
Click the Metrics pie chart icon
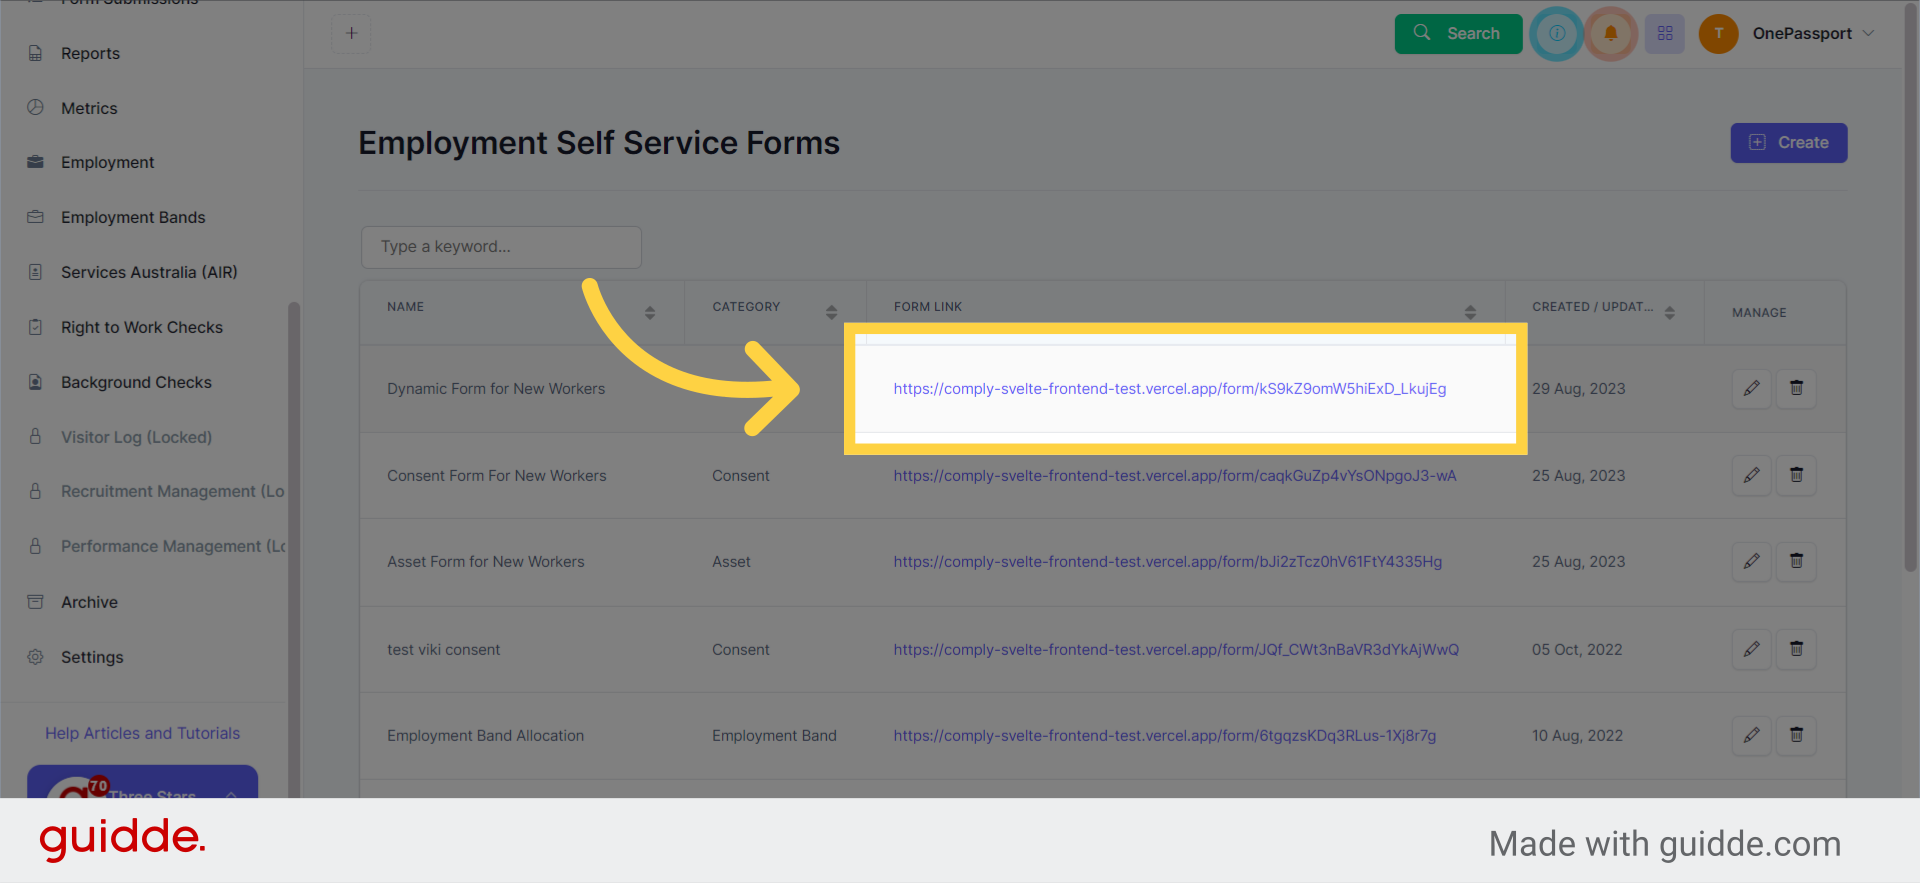coord(35,107)
